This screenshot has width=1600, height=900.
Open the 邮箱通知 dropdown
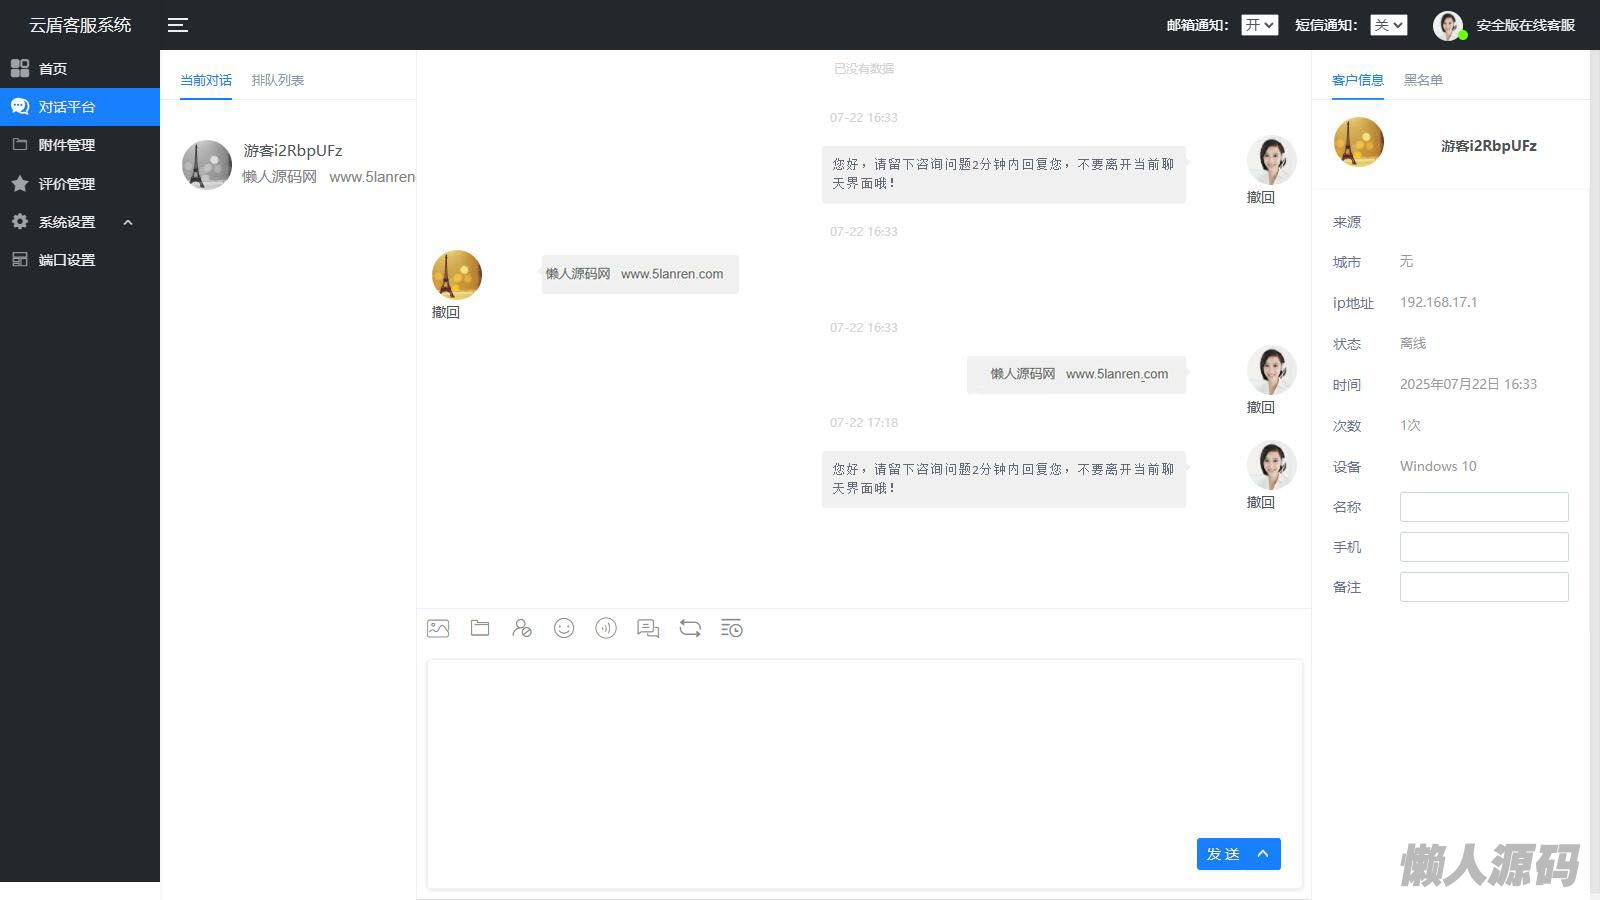pyautogui.click(x=1259, y=25)
